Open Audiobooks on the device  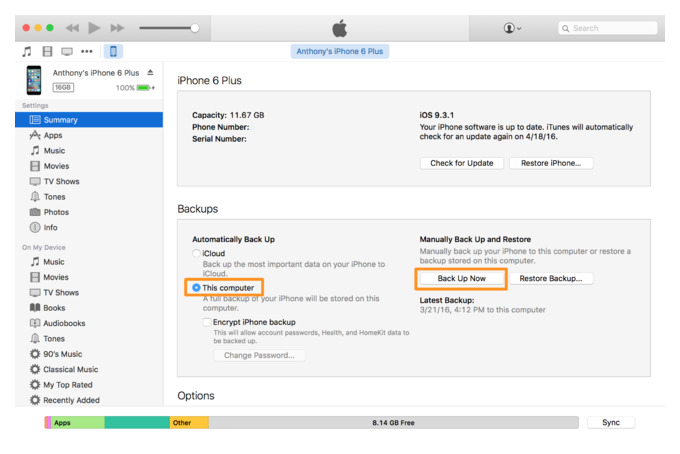(x=89, y=323)
